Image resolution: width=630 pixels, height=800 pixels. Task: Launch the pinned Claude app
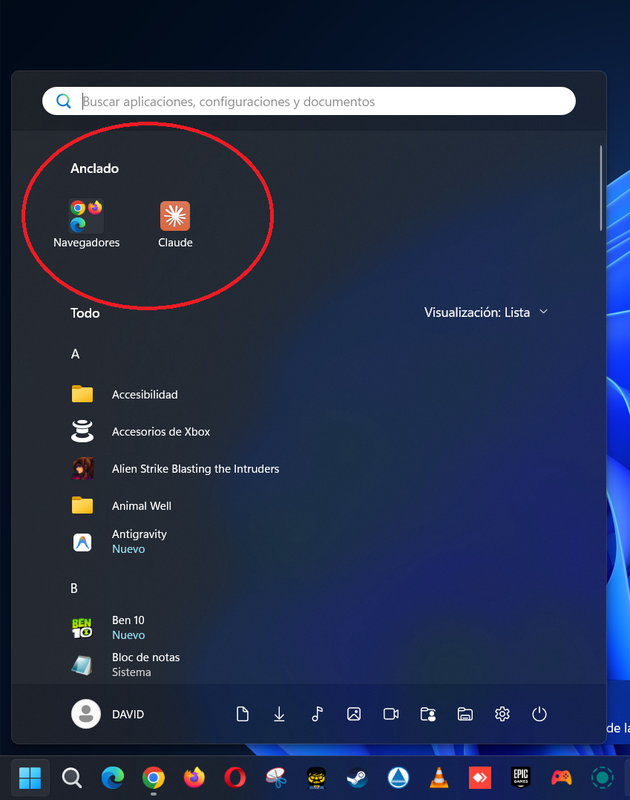[x=175, y=223]
